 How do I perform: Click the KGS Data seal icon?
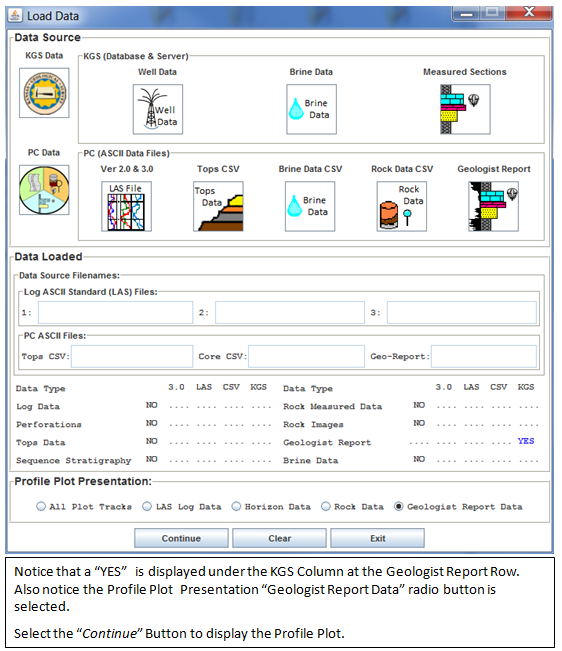point(44,93)
